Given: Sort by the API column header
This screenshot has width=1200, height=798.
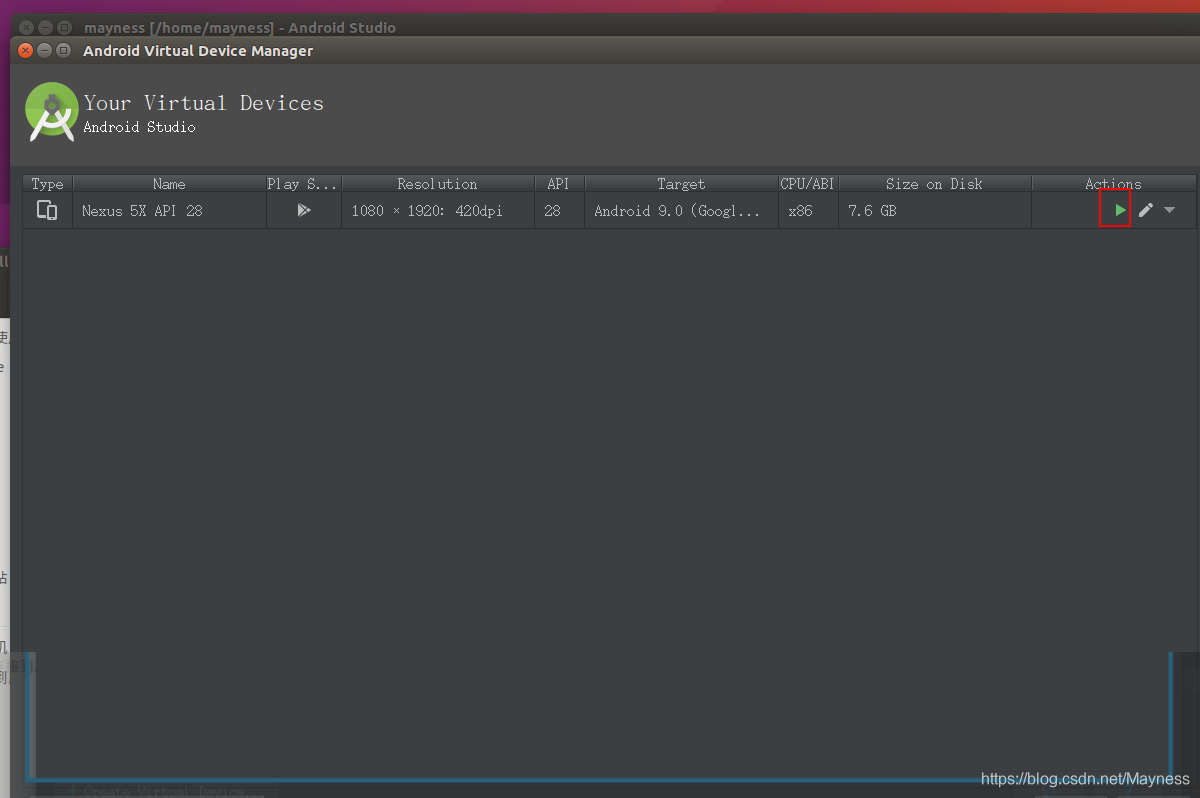Looking at the screenshot, I should (x=558, y=184).
